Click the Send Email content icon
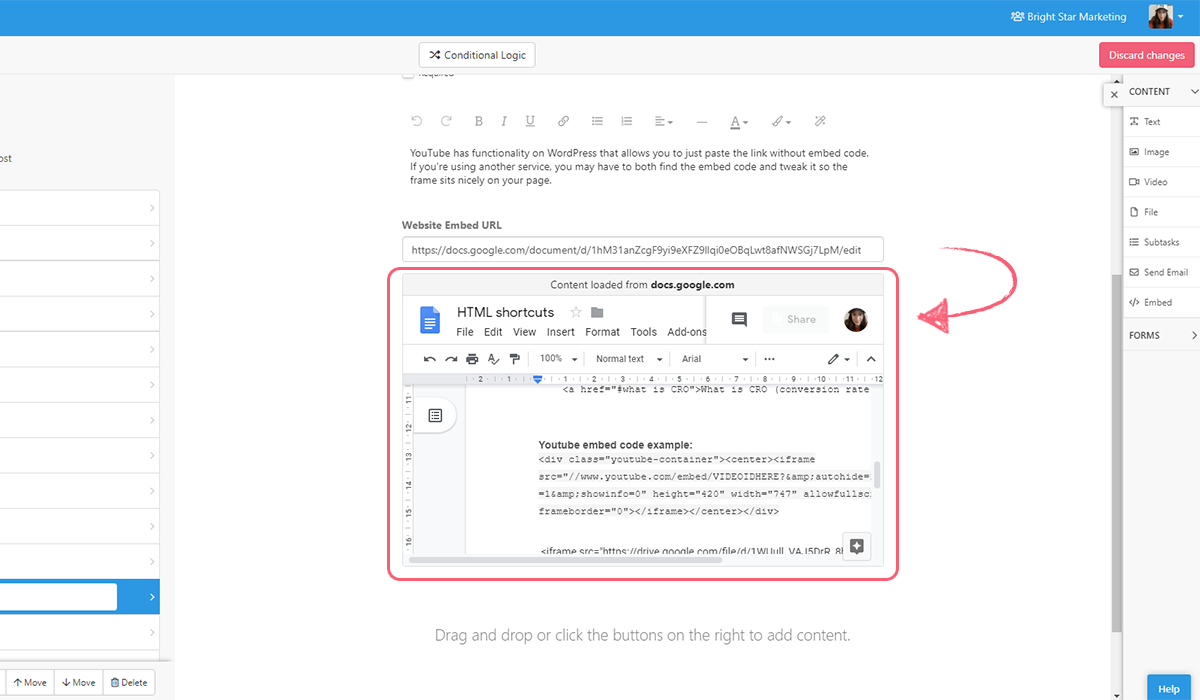Image resolution: width=1200 pixels, height=700 pixels. (1158, 271)
